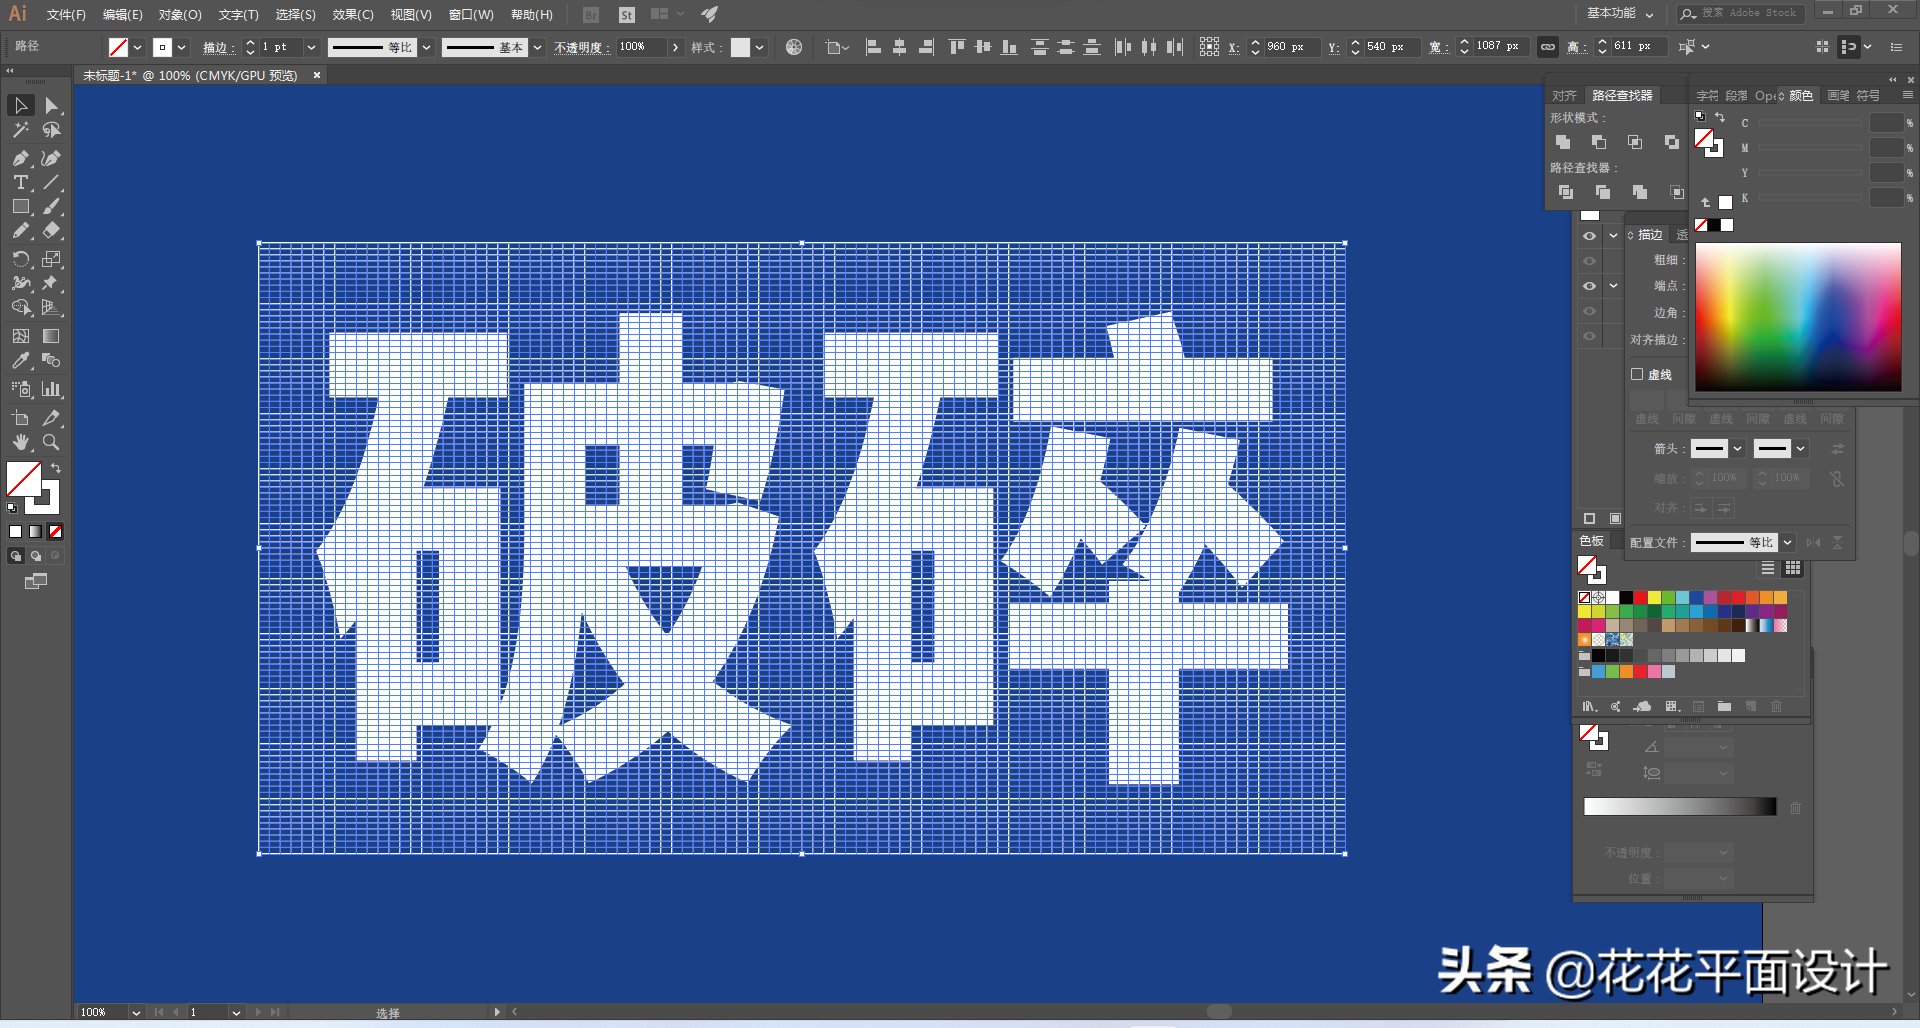Select the Eraser tool
The image size is (1920, 1028).
[51, 231]
